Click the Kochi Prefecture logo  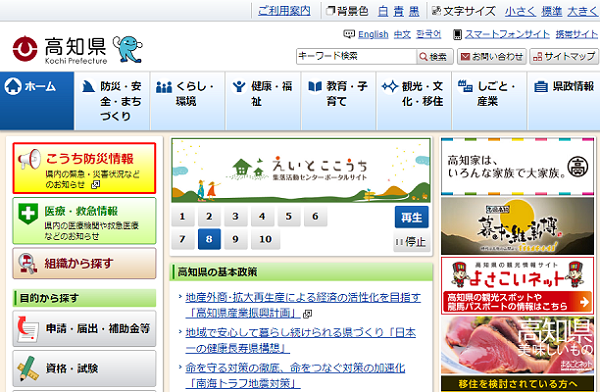coord(60,50)
